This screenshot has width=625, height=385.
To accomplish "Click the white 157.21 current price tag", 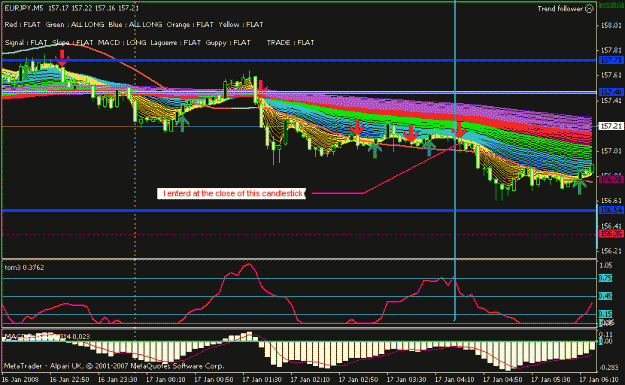I will [x=611, y=126].
